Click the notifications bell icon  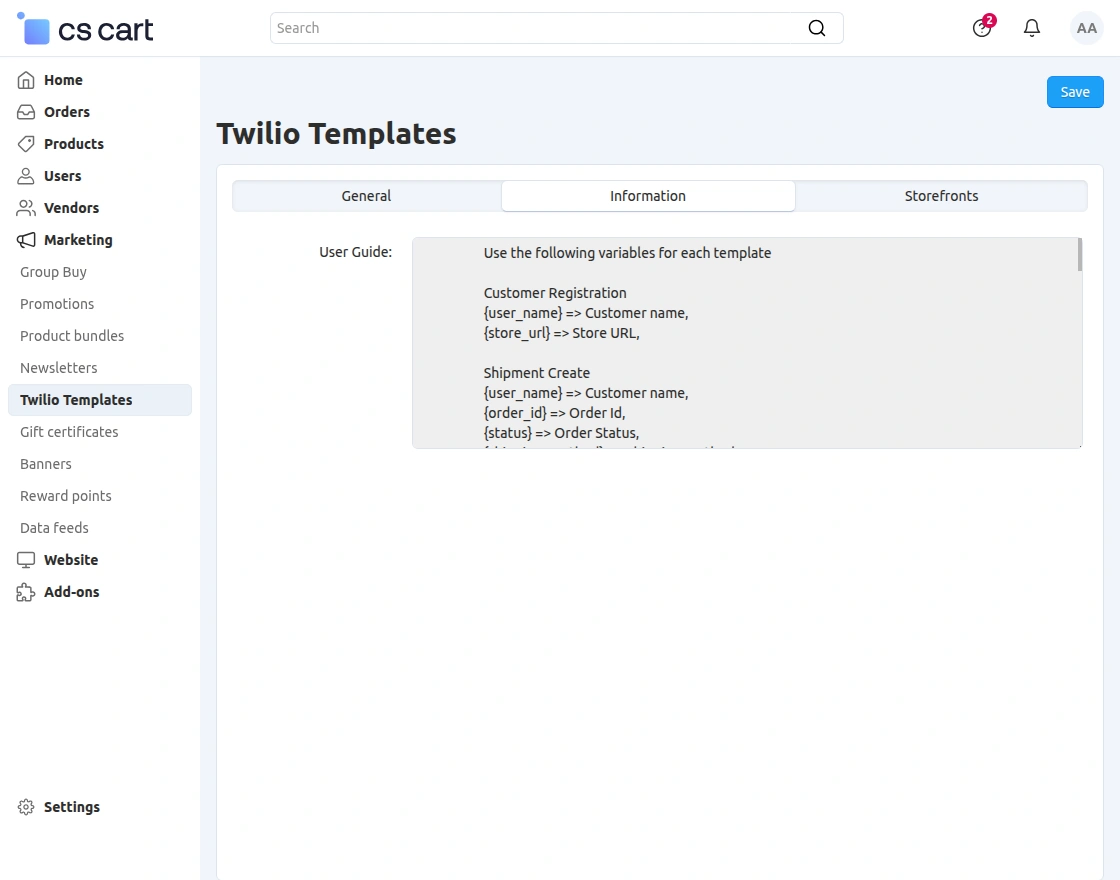point(1031,28)
